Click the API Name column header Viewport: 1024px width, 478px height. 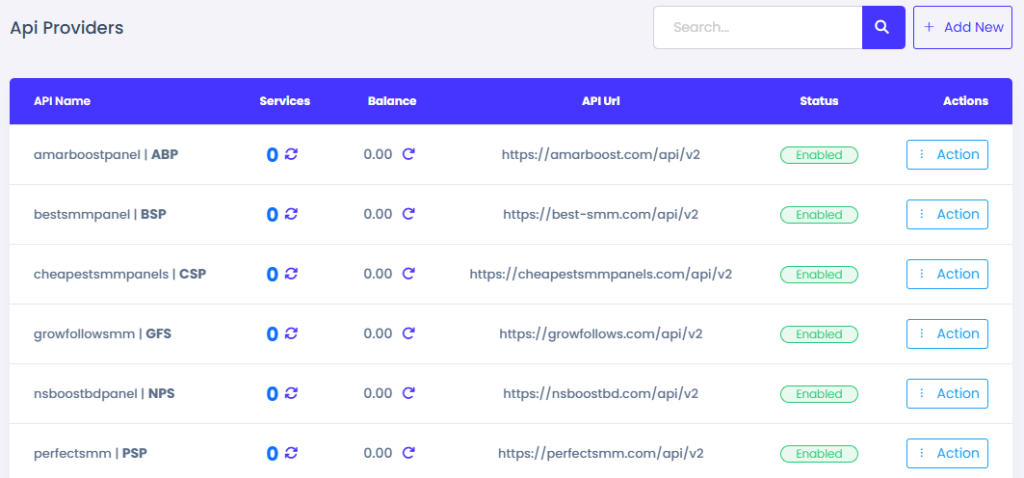click(62, 101)
